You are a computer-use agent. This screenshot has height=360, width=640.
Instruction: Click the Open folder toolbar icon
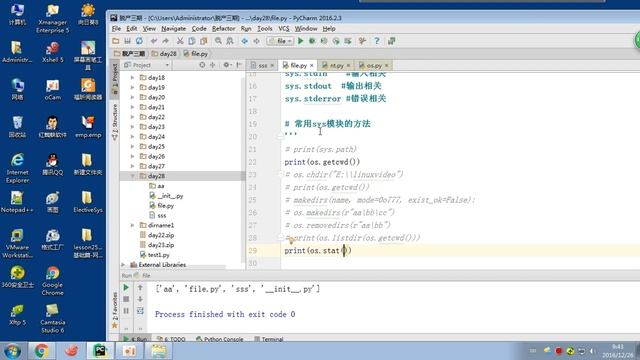[116, 41]
